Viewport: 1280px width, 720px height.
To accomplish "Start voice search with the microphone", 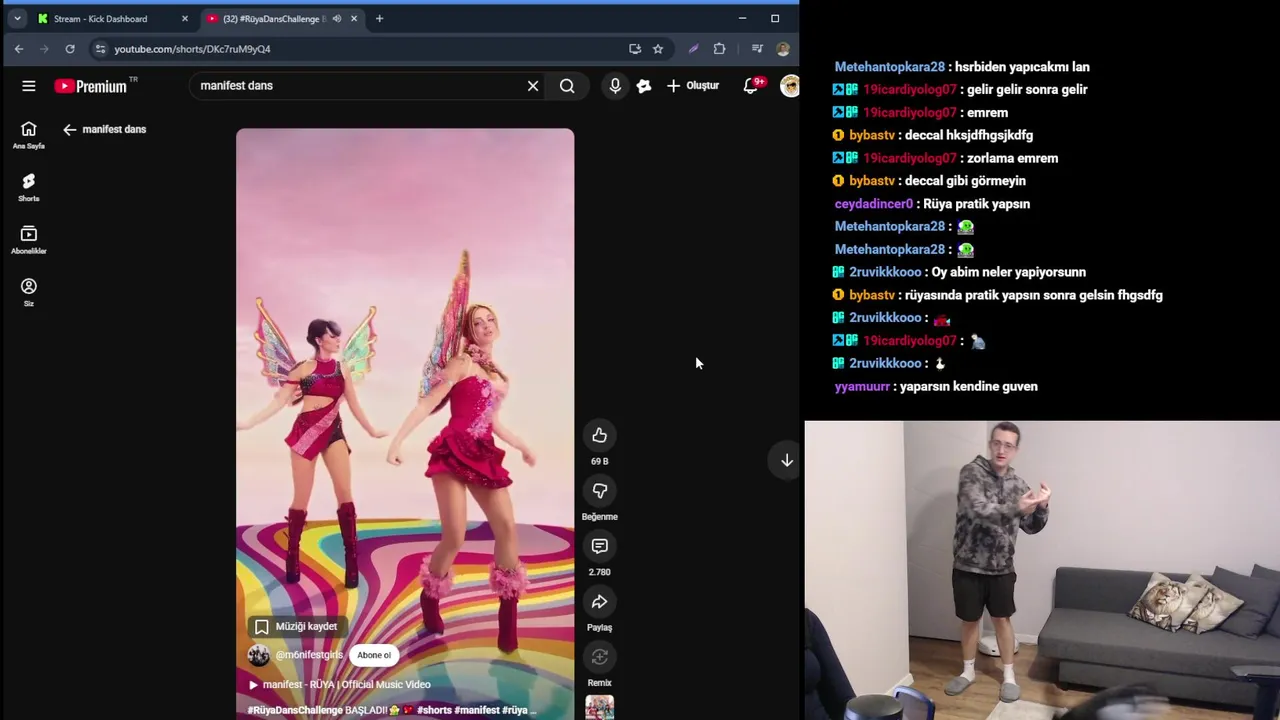I will (x=615, y=86).
